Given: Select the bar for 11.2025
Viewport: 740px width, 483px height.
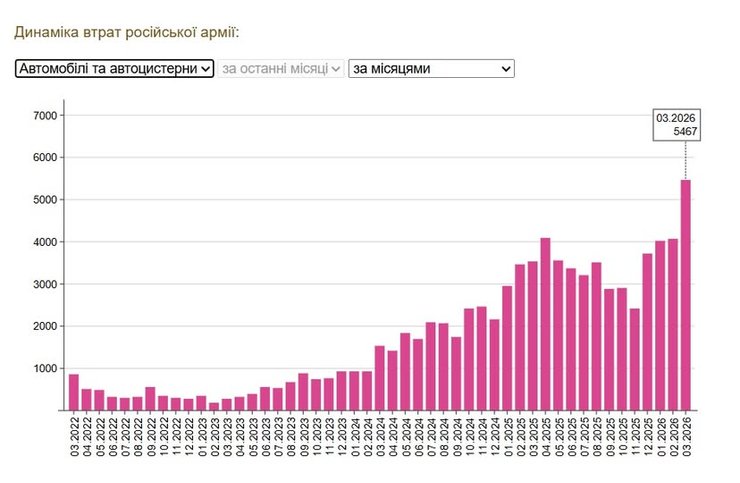Looking at the screenshot, I should point(634,359).
